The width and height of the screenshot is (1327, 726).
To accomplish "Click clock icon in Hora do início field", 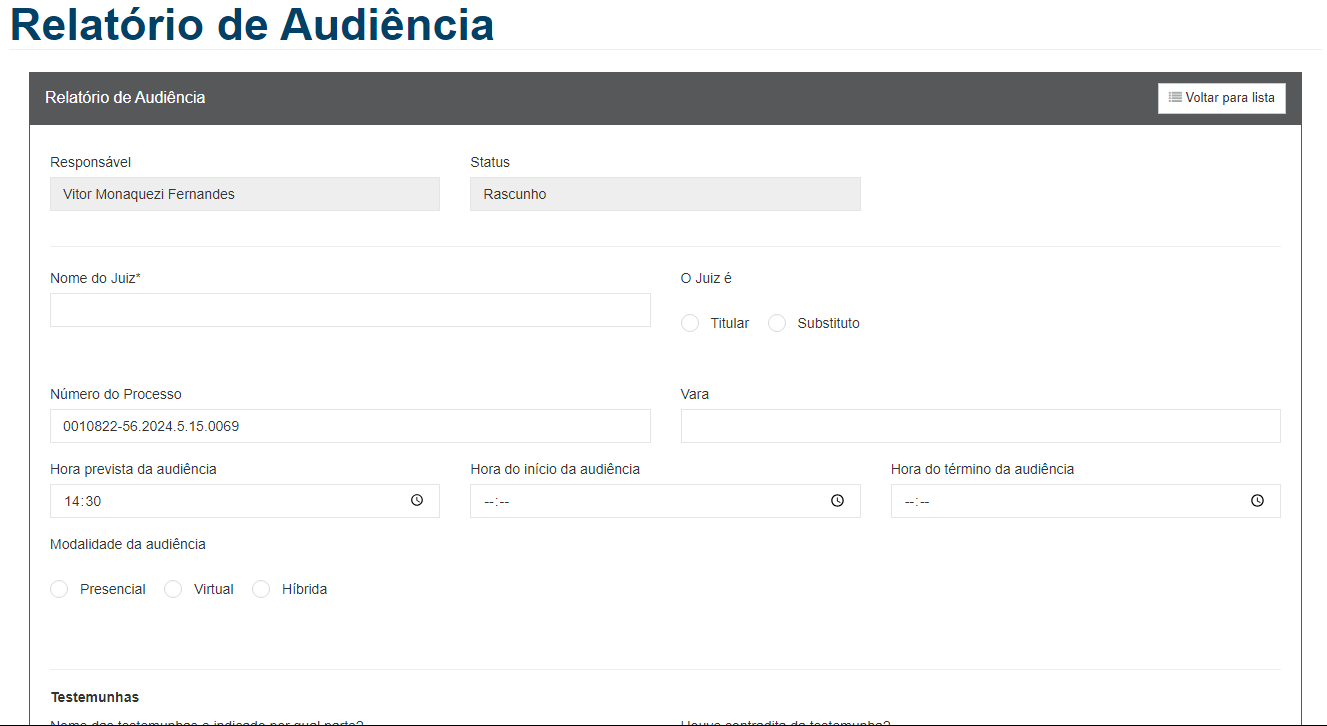I will [x=837, y=501].
